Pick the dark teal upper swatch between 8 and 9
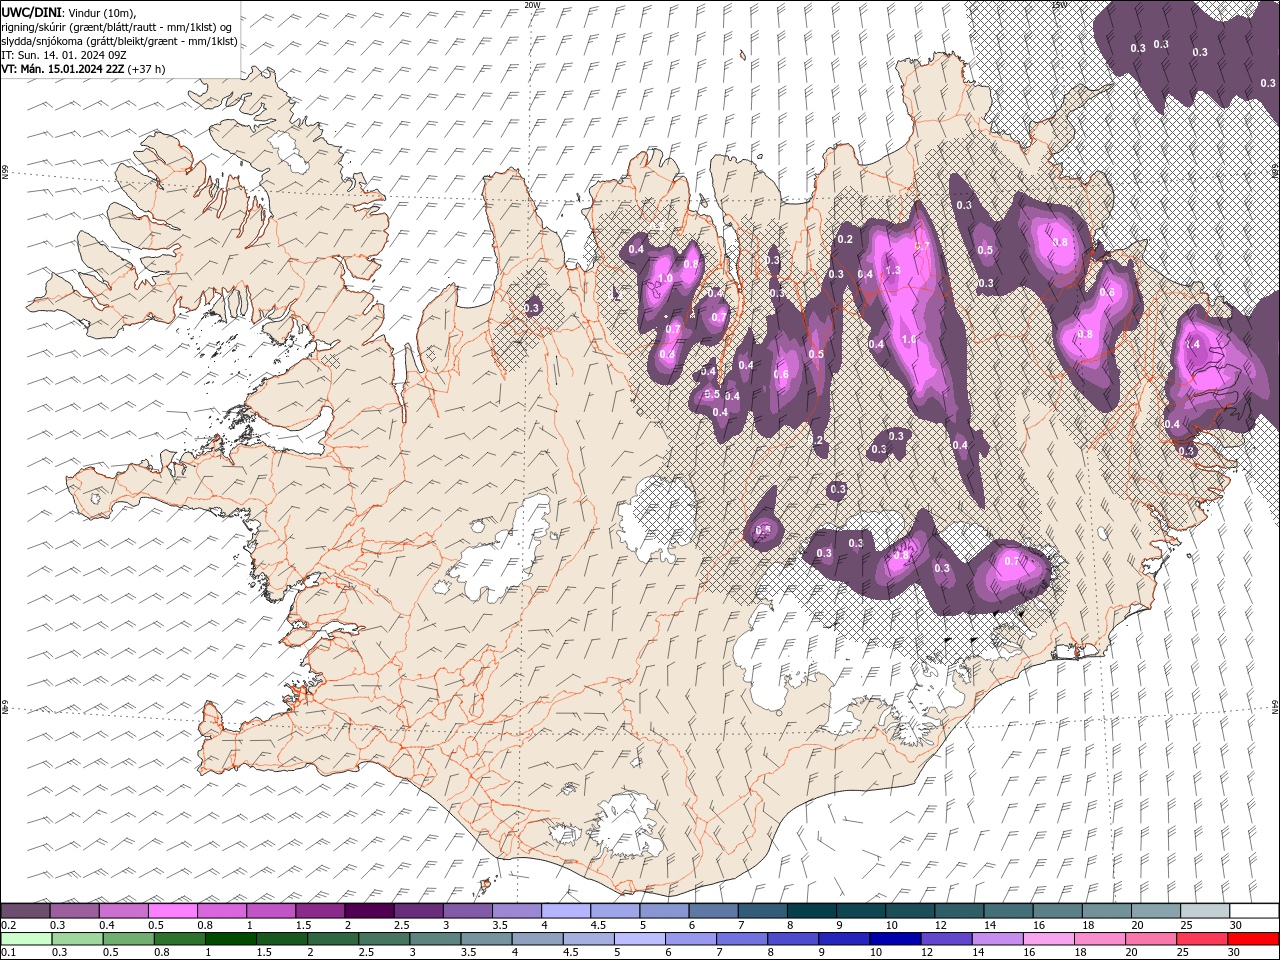Viewport: 1280px width, 960px height. coord(811,911)
